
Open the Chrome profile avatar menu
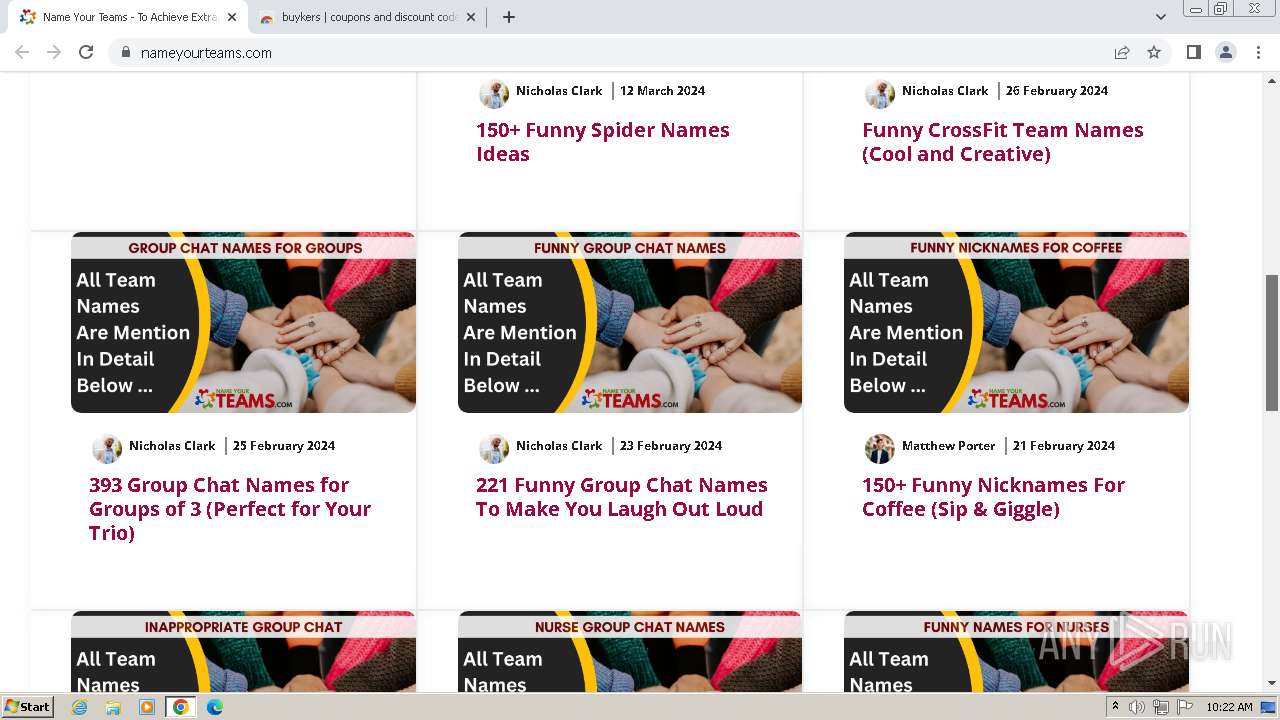point(1225,52)
